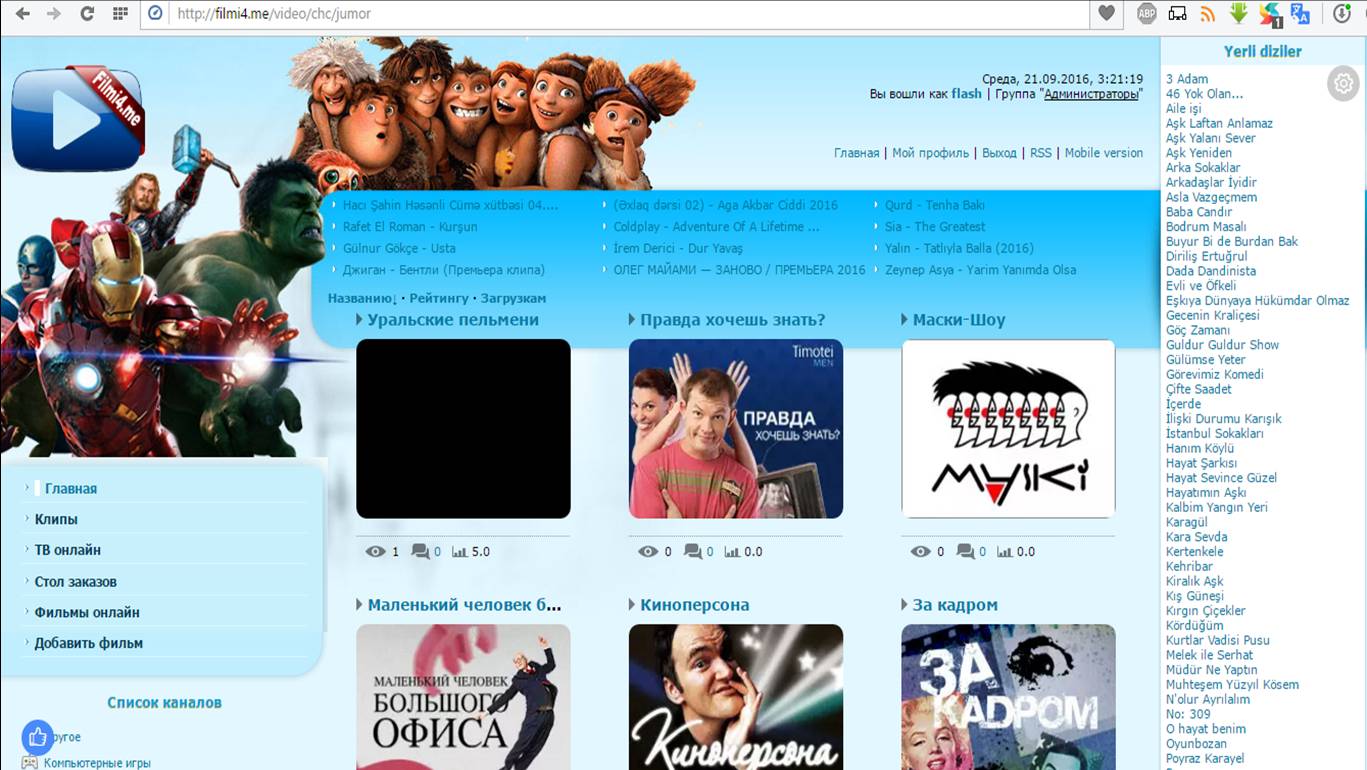Click arrow before Маски-Шоу title

click(905, 320)
